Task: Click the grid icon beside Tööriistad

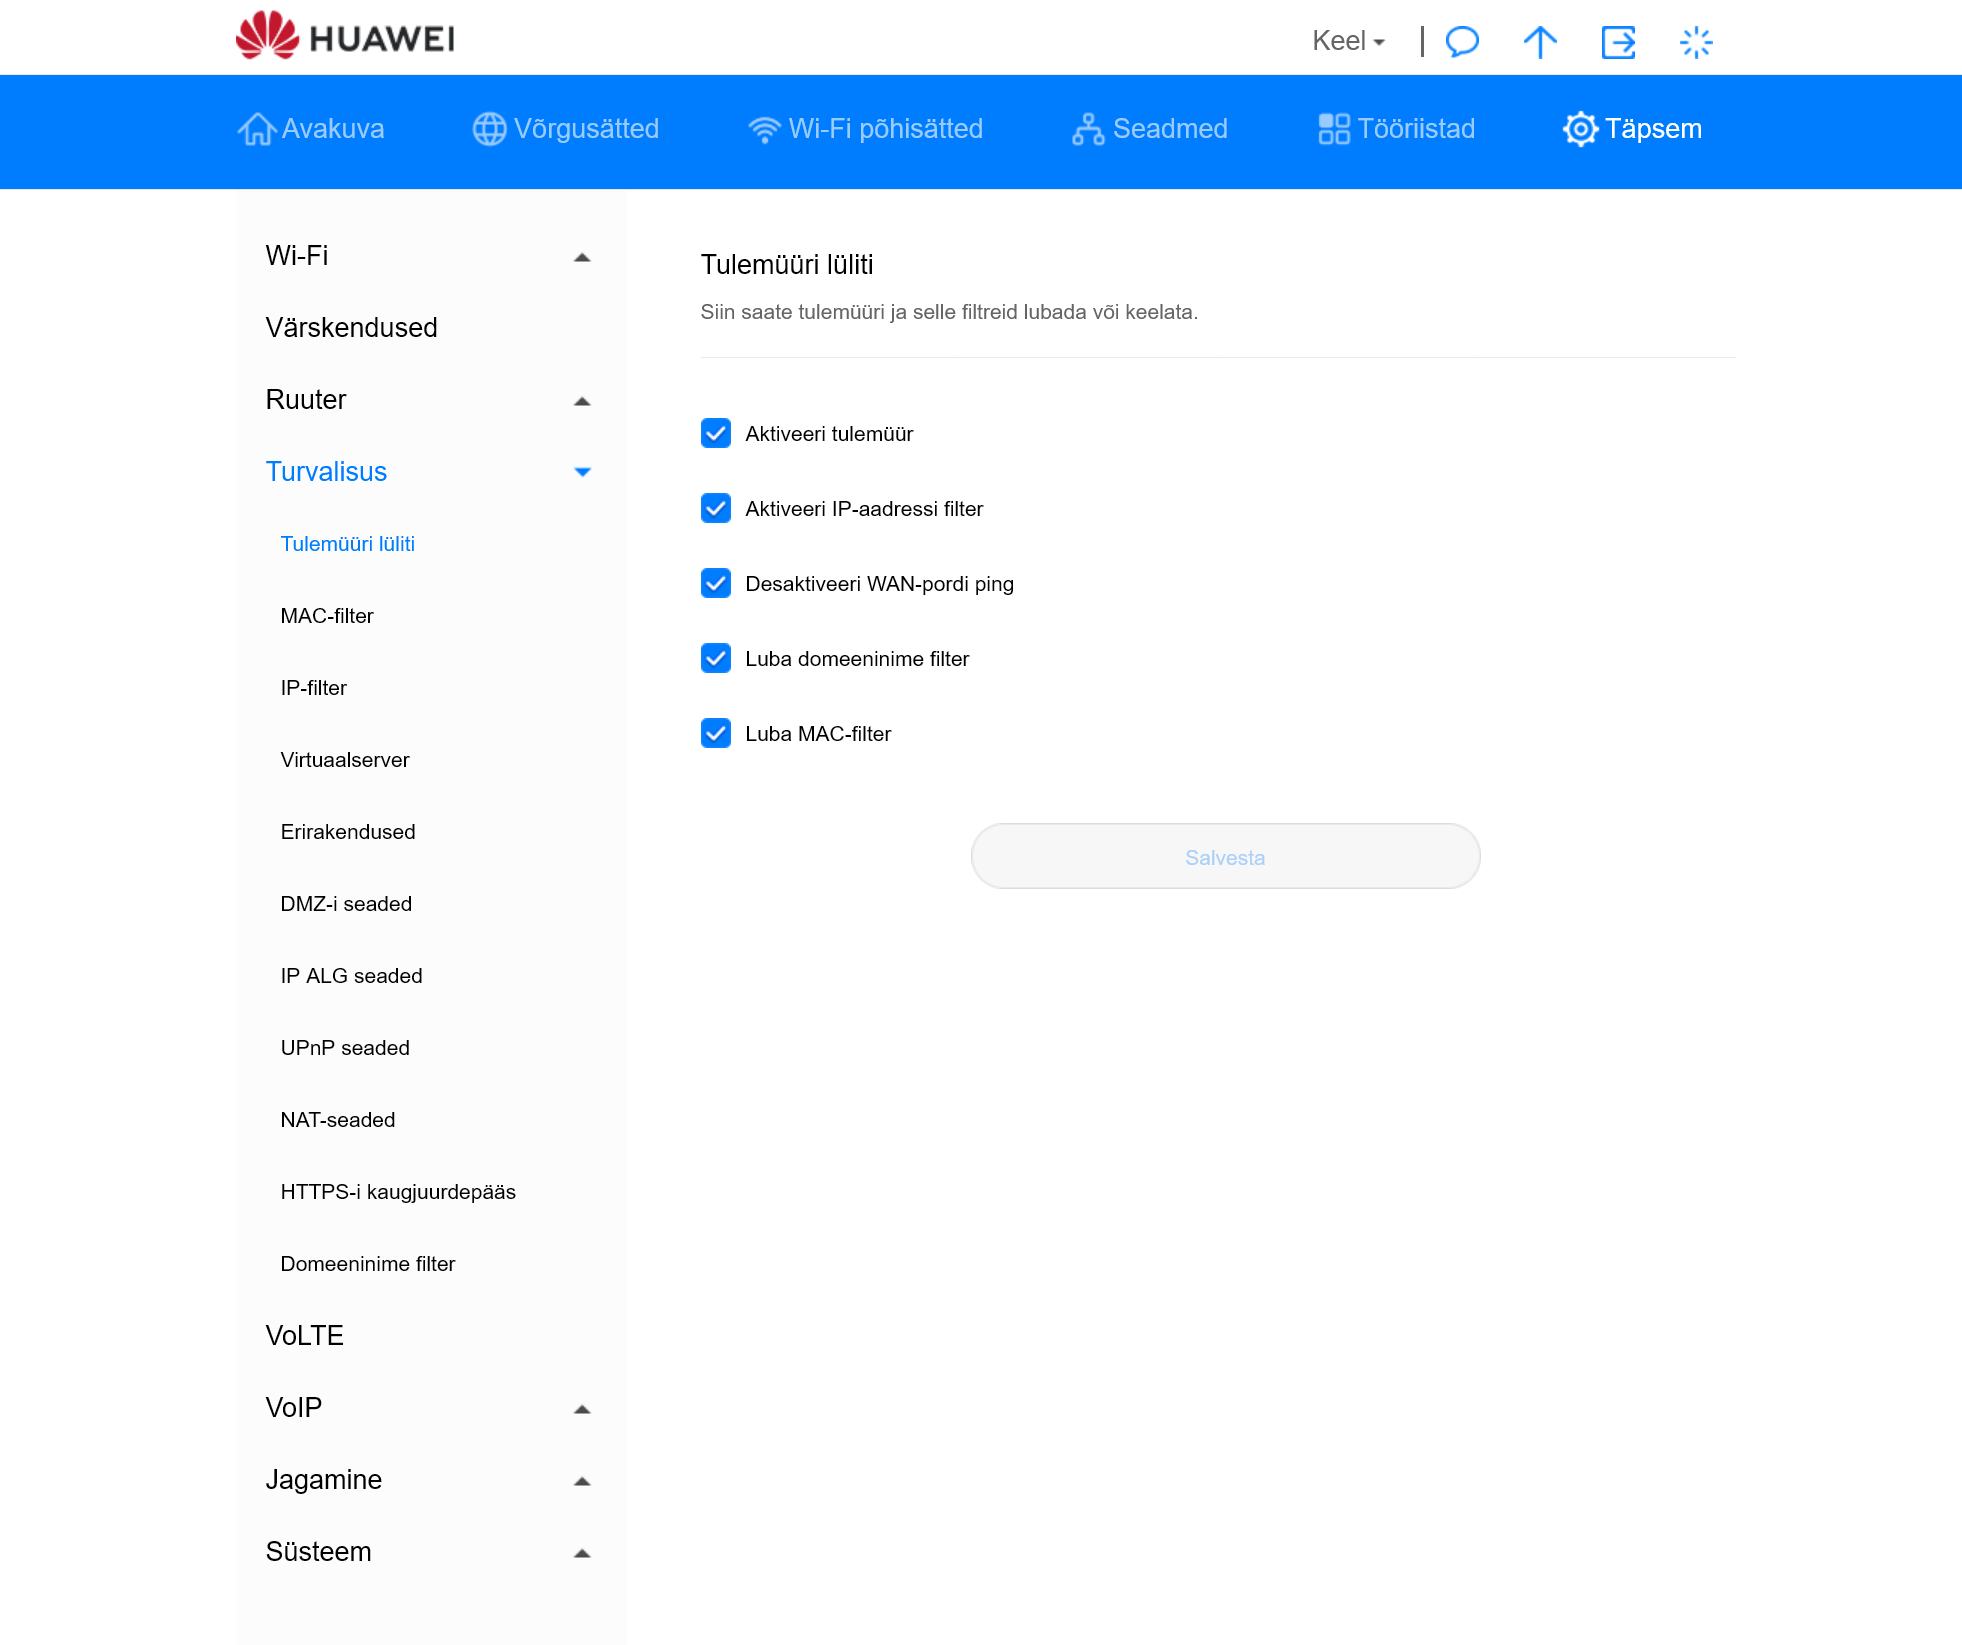Action: 1334,129
